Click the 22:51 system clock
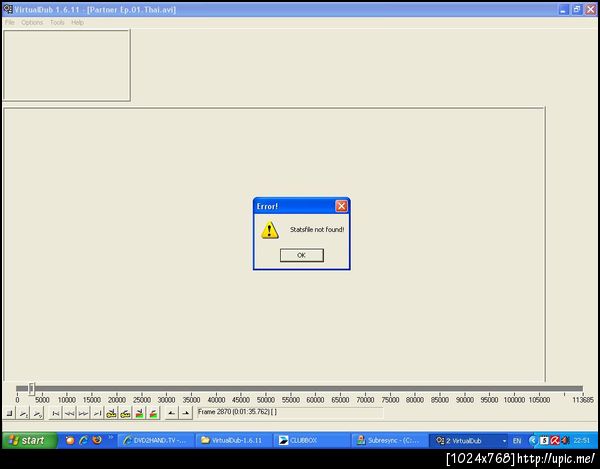600x469 pixels. [582, 441]
